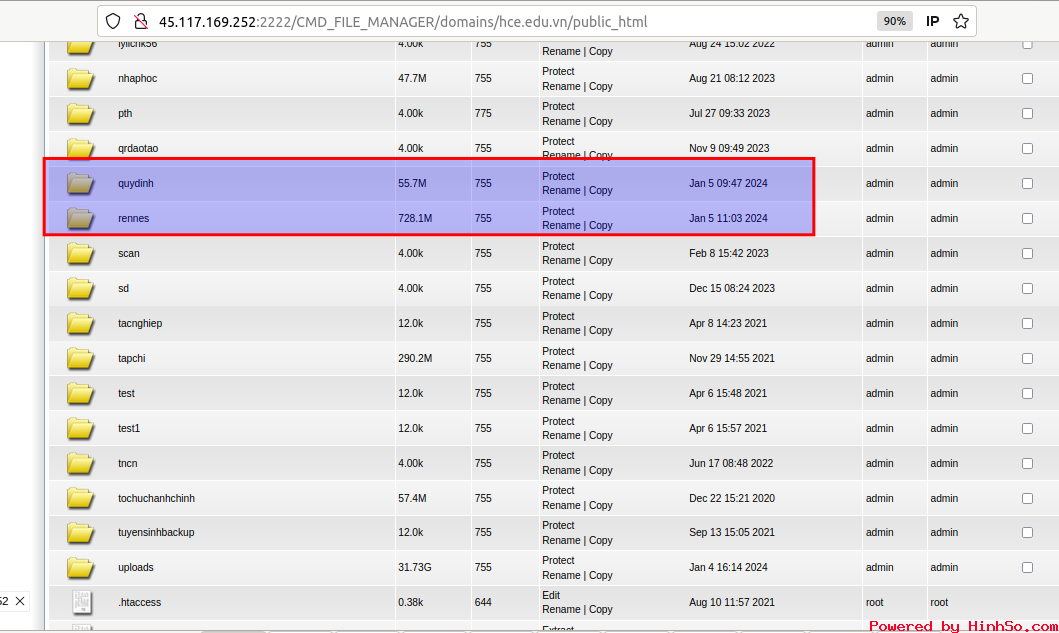The width and height of the screenshot is (1059, 633).
Task: Open the test1 folder icon
Action: click(x=80, y=428)
